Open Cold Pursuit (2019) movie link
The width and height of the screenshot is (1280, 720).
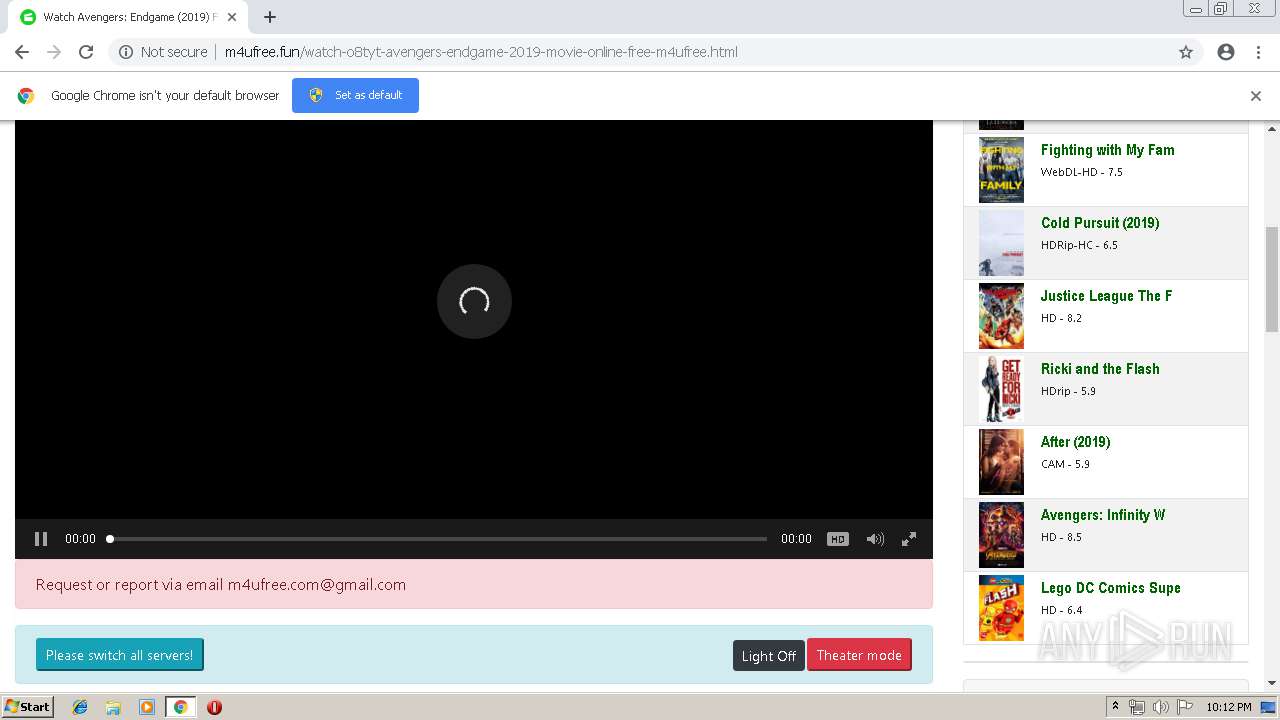tap(1100, 223)
